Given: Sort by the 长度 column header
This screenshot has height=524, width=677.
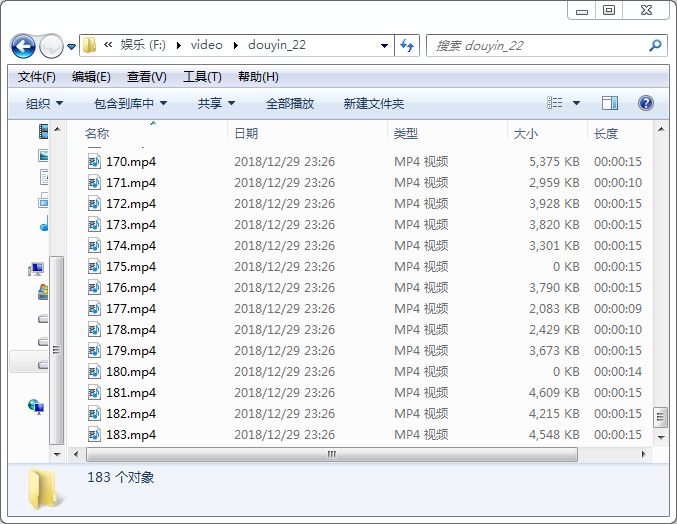Looking at the screenshot, I should (606, 134).
